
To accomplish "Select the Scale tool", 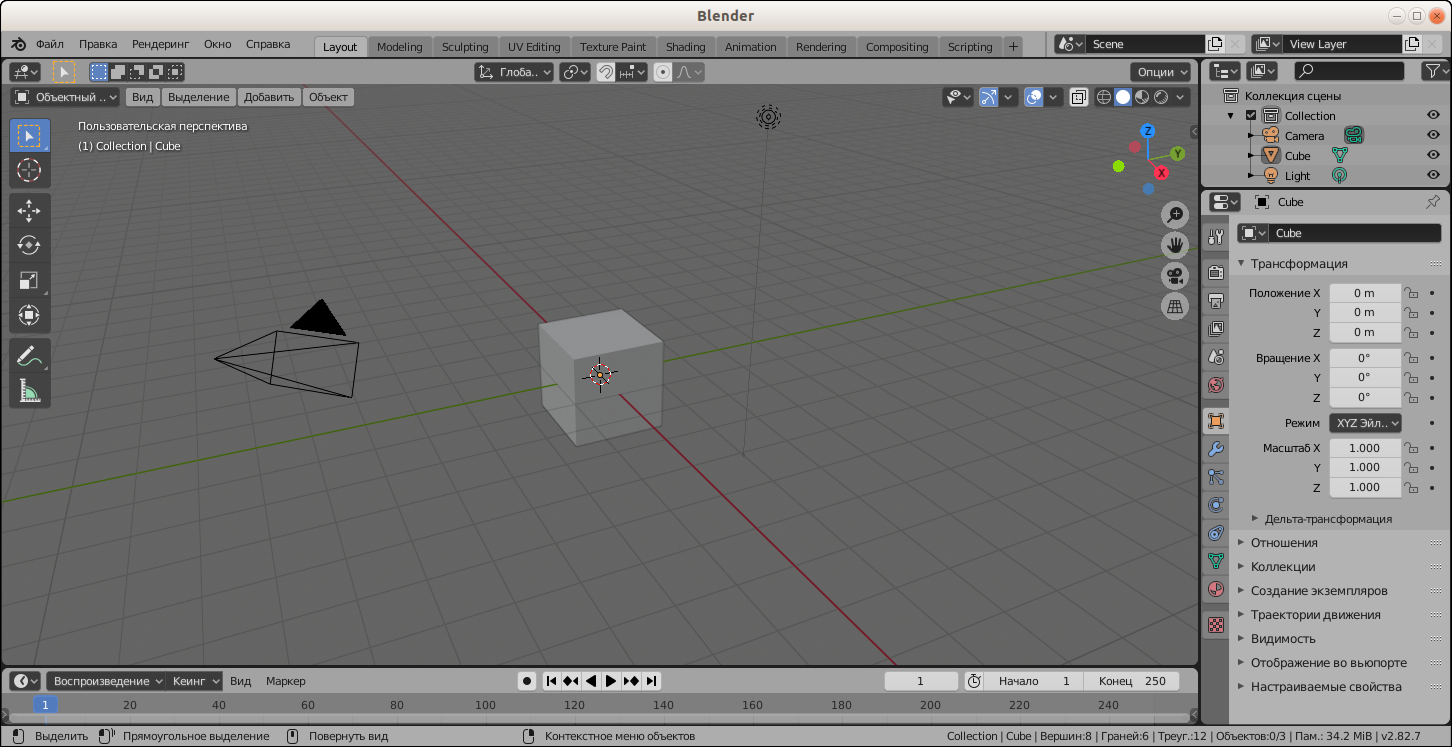I will point(29,281).
